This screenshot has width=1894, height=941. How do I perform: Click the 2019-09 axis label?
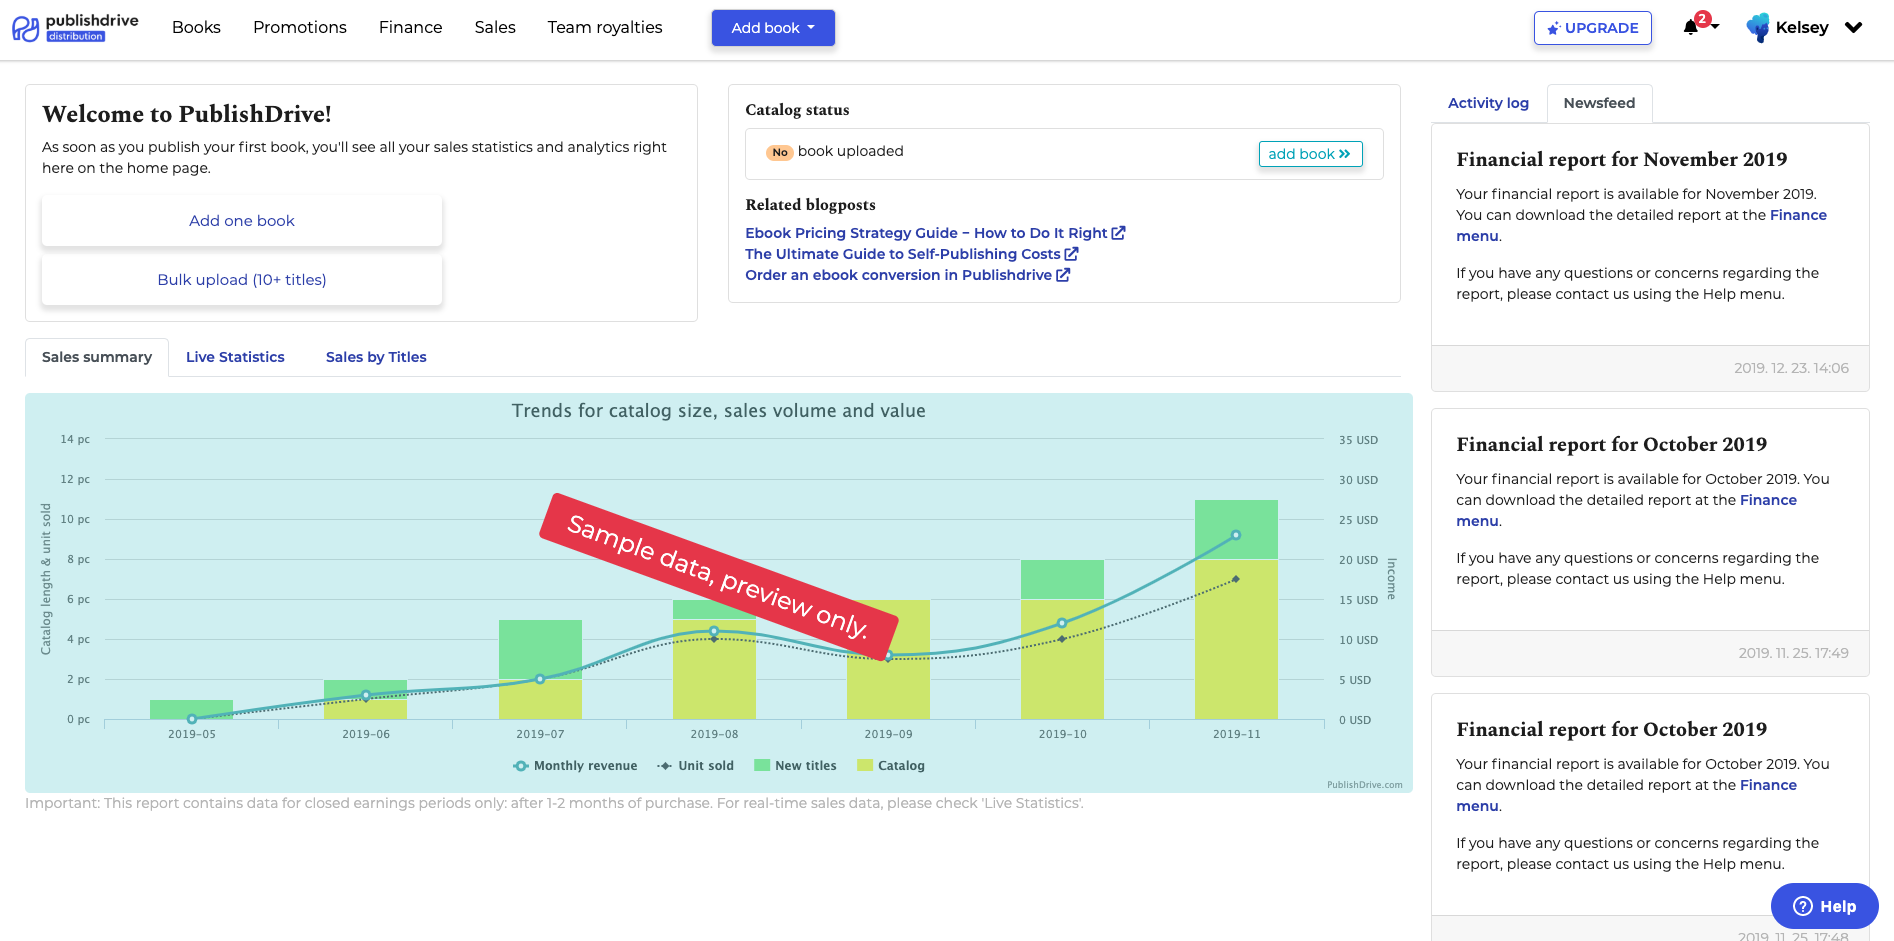point(888,734)
